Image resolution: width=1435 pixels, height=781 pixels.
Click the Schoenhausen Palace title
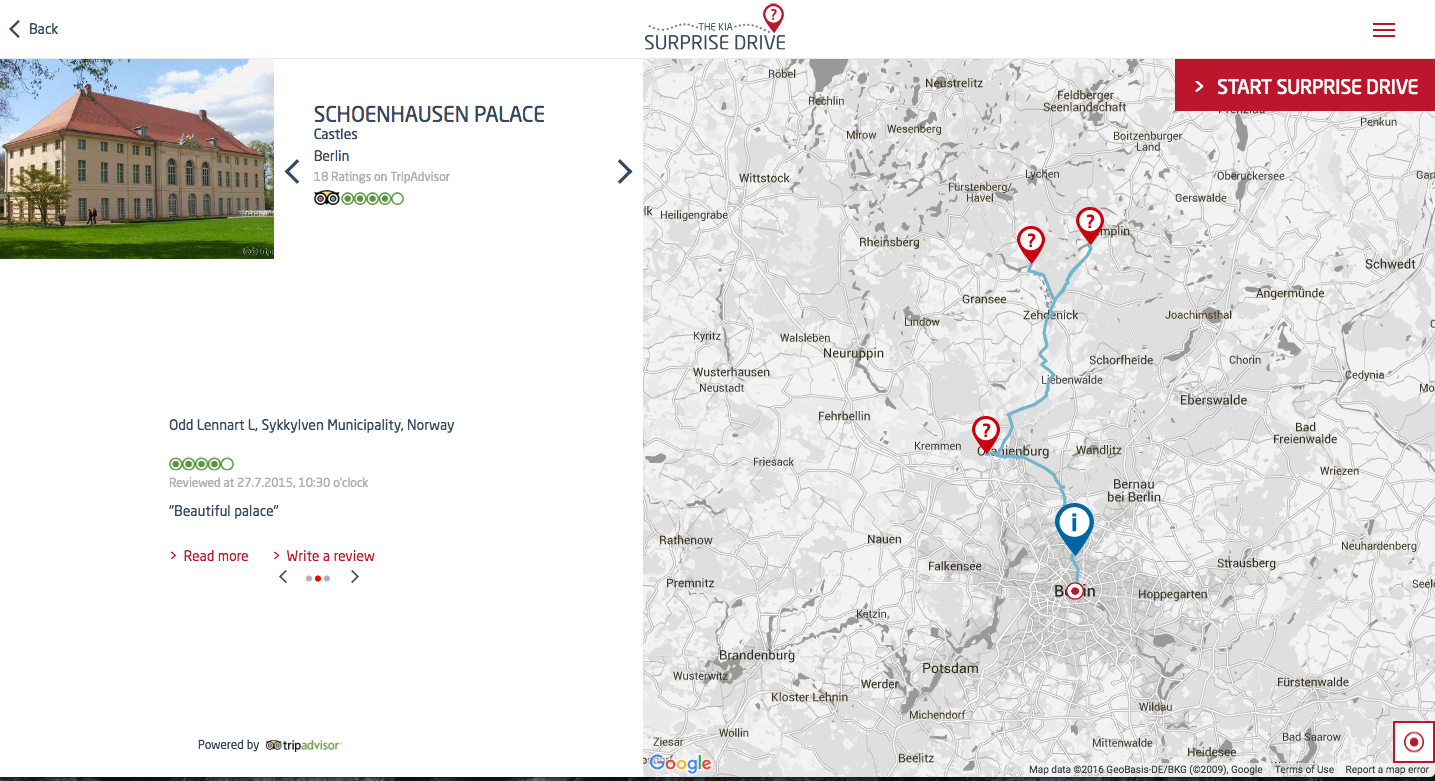429,114
